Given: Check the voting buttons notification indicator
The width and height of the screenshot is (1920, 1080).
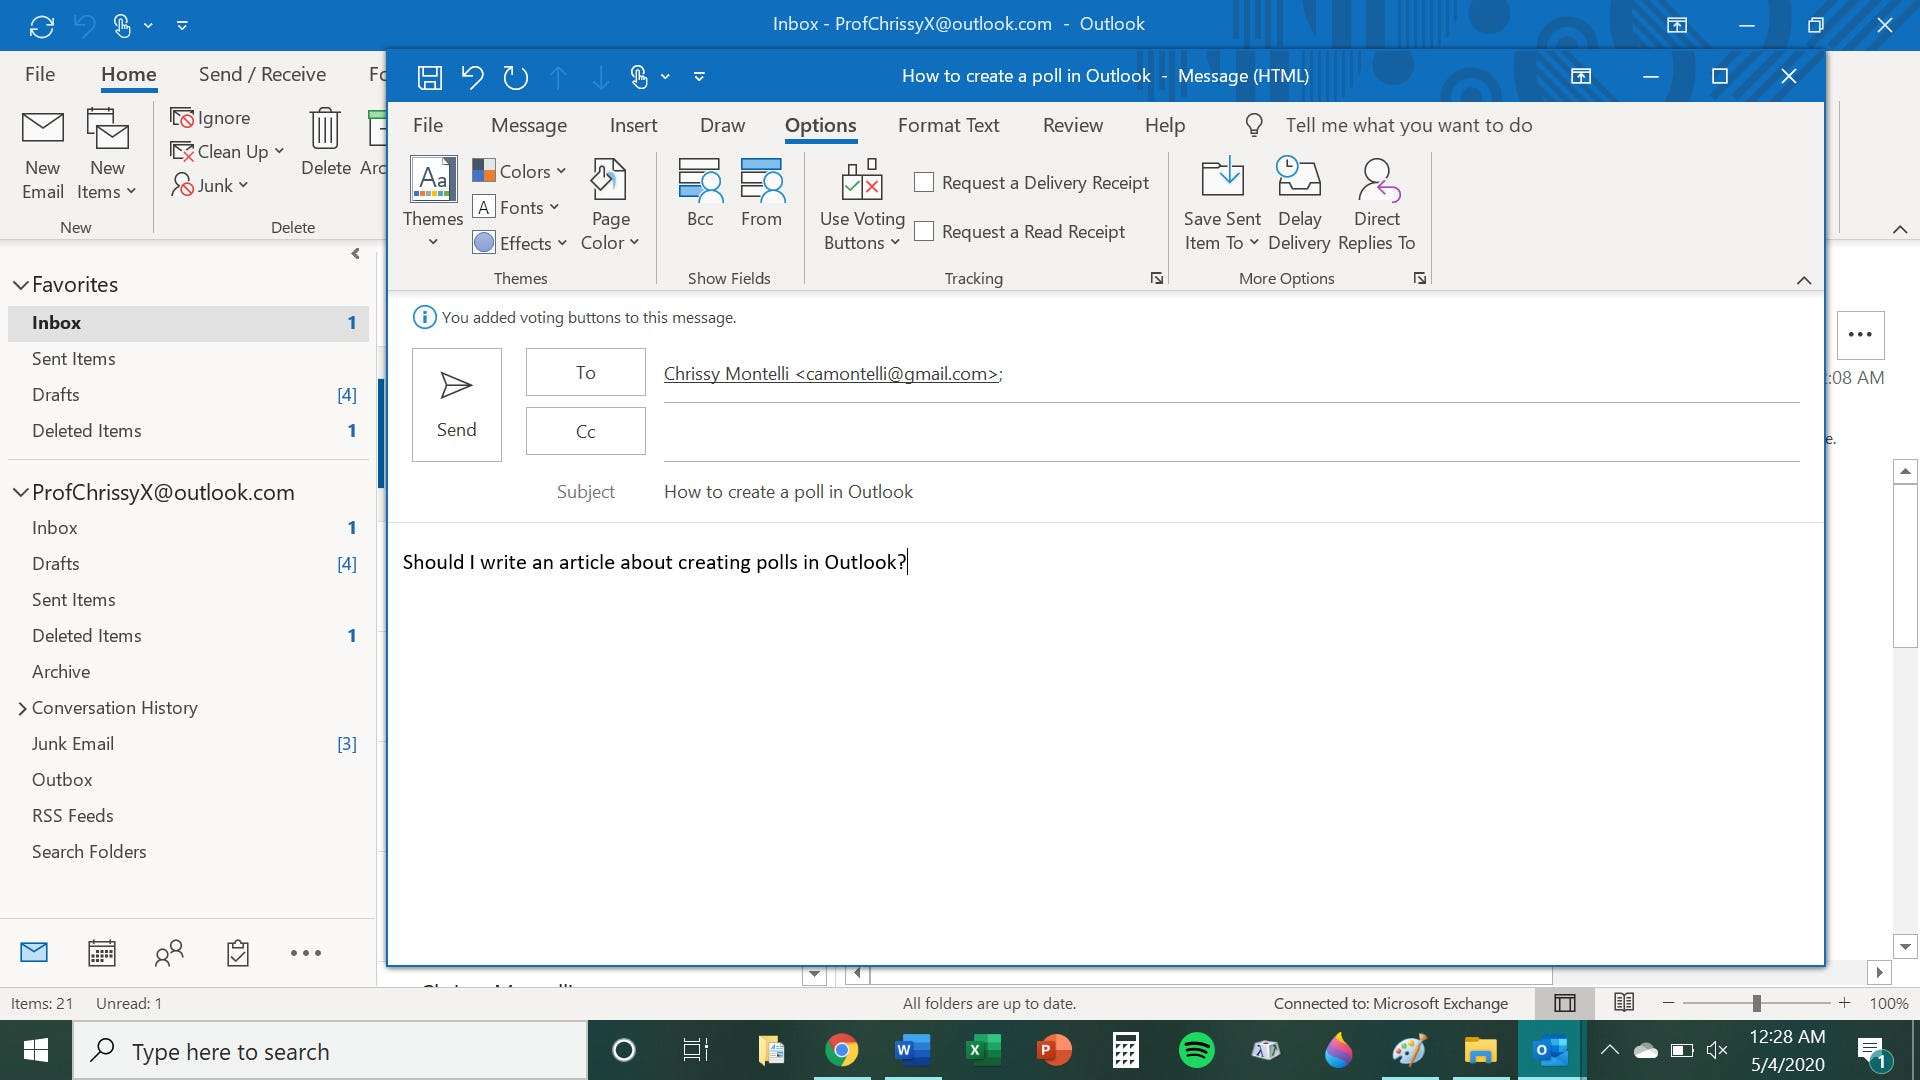Looking at the screenshot, I should pyautogui.click(x=423, y=316).
